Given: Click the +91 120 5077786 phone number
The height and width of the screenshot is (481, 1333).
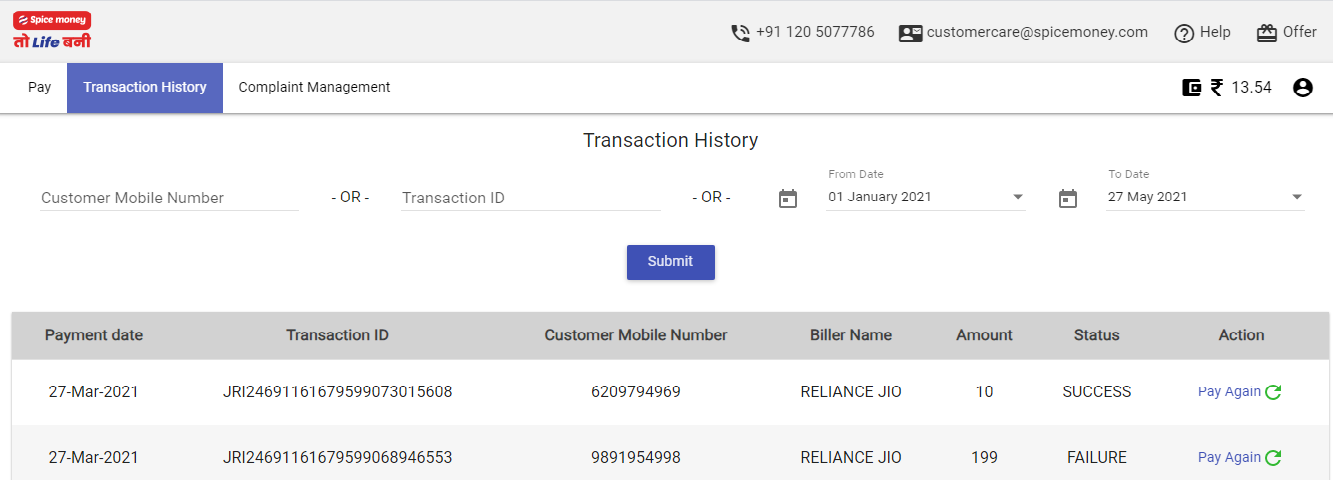Looking at the screenshot, I should (815, 32).
